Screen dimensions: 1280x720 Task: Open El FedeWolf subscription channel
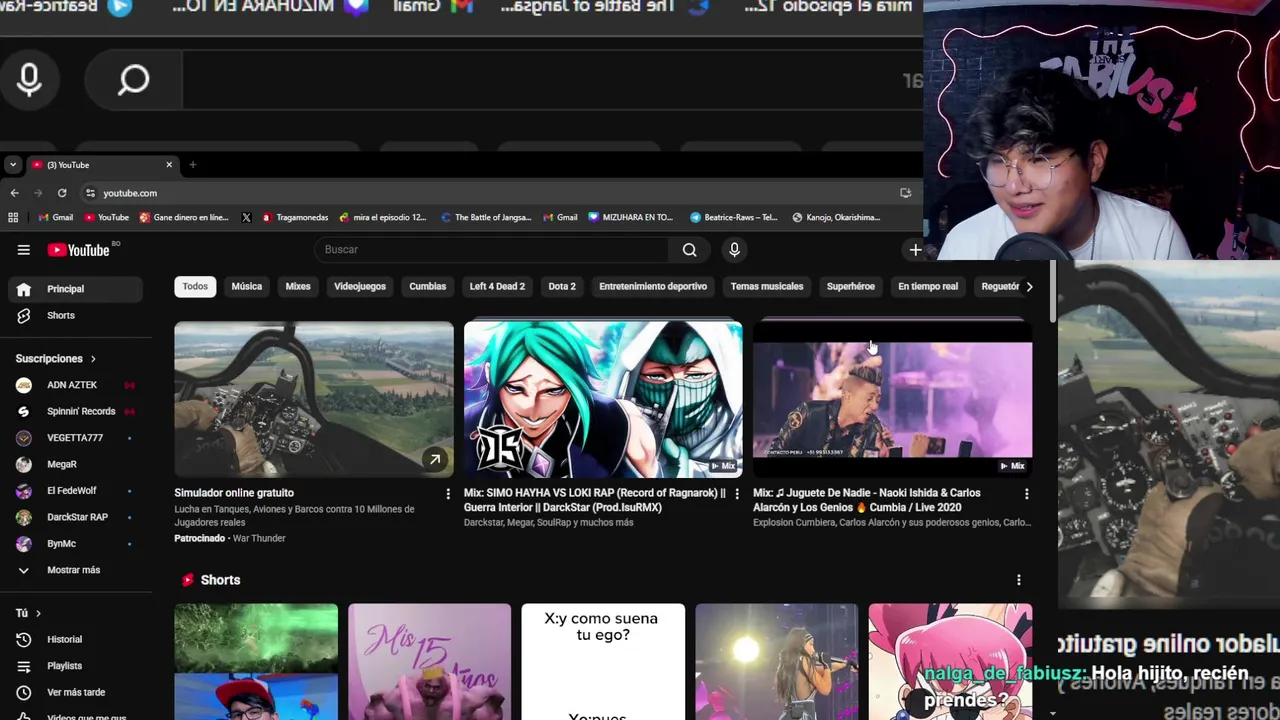76,491
